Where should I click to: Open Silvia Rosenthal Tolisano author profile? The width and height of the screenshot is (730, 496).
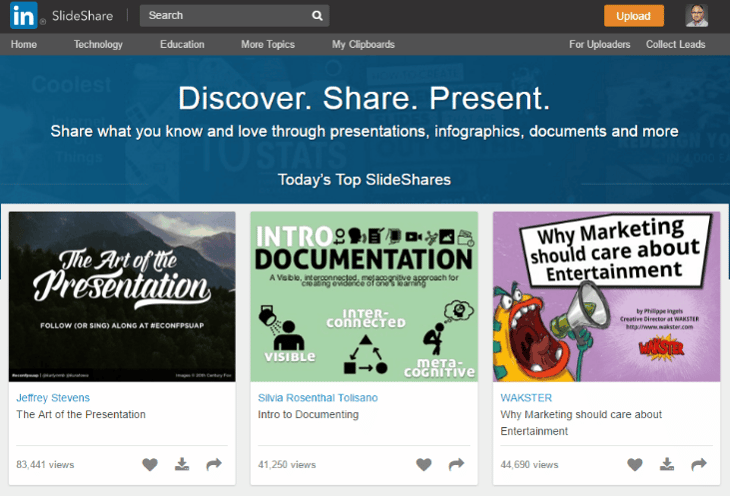point(318,398)
